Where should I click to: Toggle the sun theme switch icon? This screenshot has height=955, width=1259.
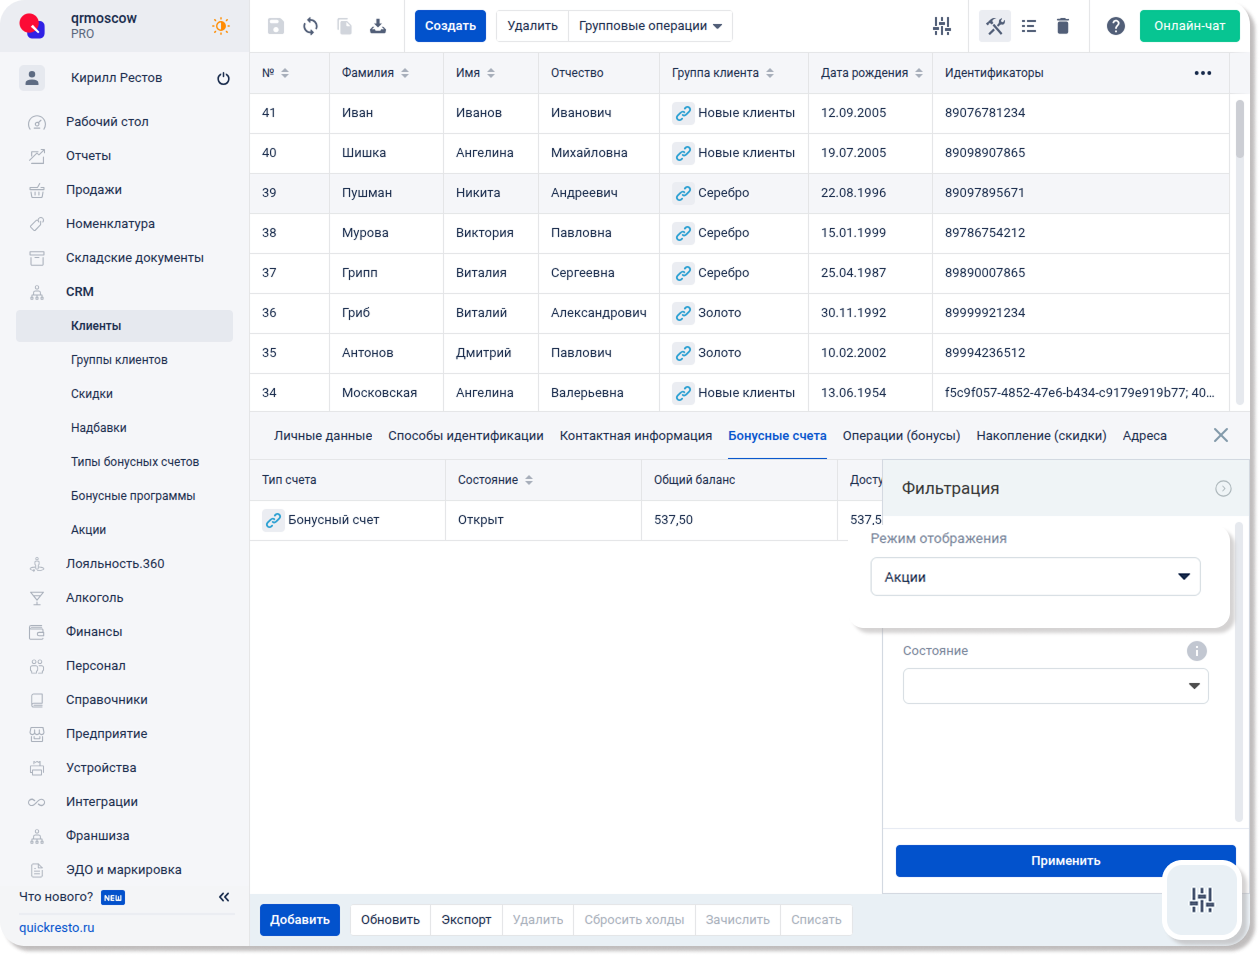pos(221,26)
